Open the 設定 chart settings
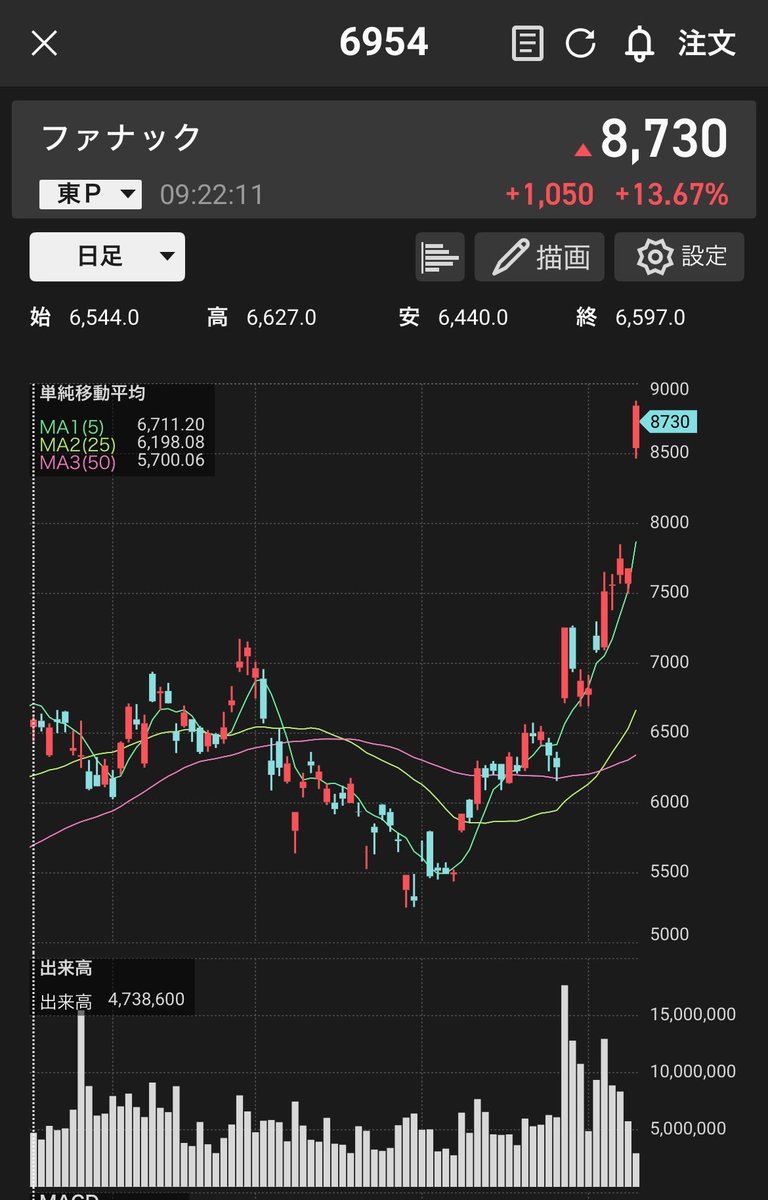Image resolution: width=768 pixels, height=1200 pixels. (x=679, y=257)
